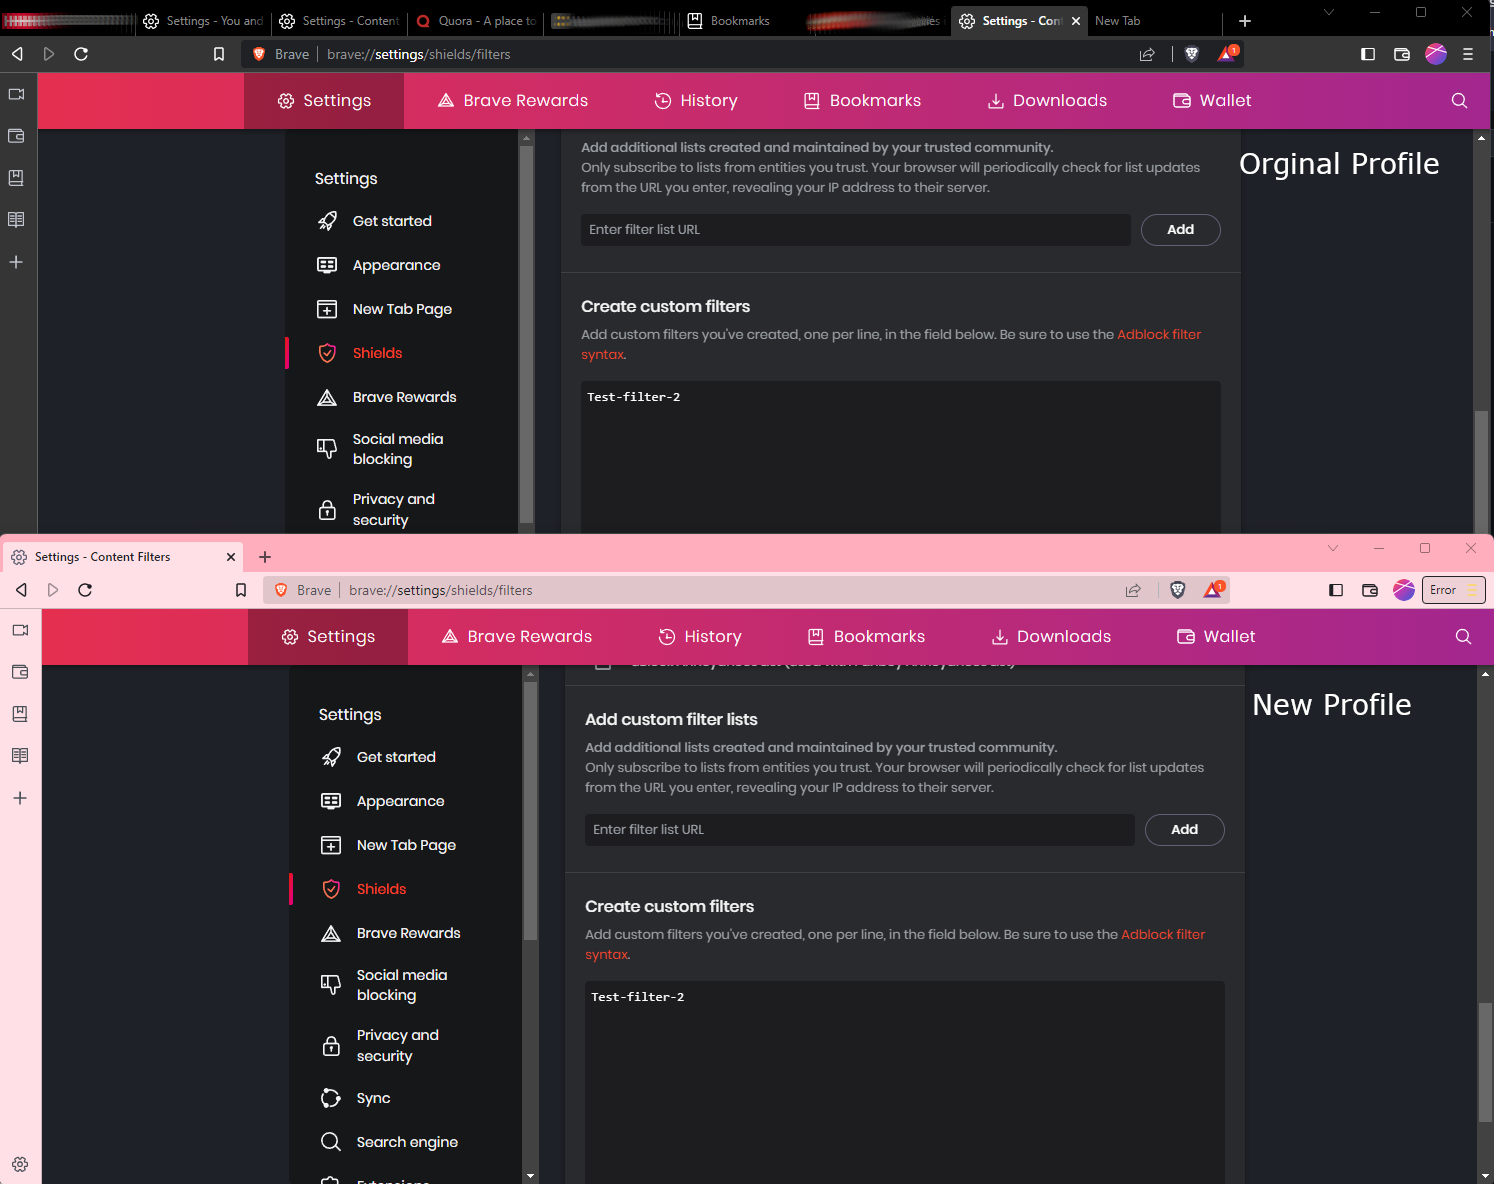Add a sidebar item with the plus icon
This screenshot has height=1184, width=1494.
point(16,262)
